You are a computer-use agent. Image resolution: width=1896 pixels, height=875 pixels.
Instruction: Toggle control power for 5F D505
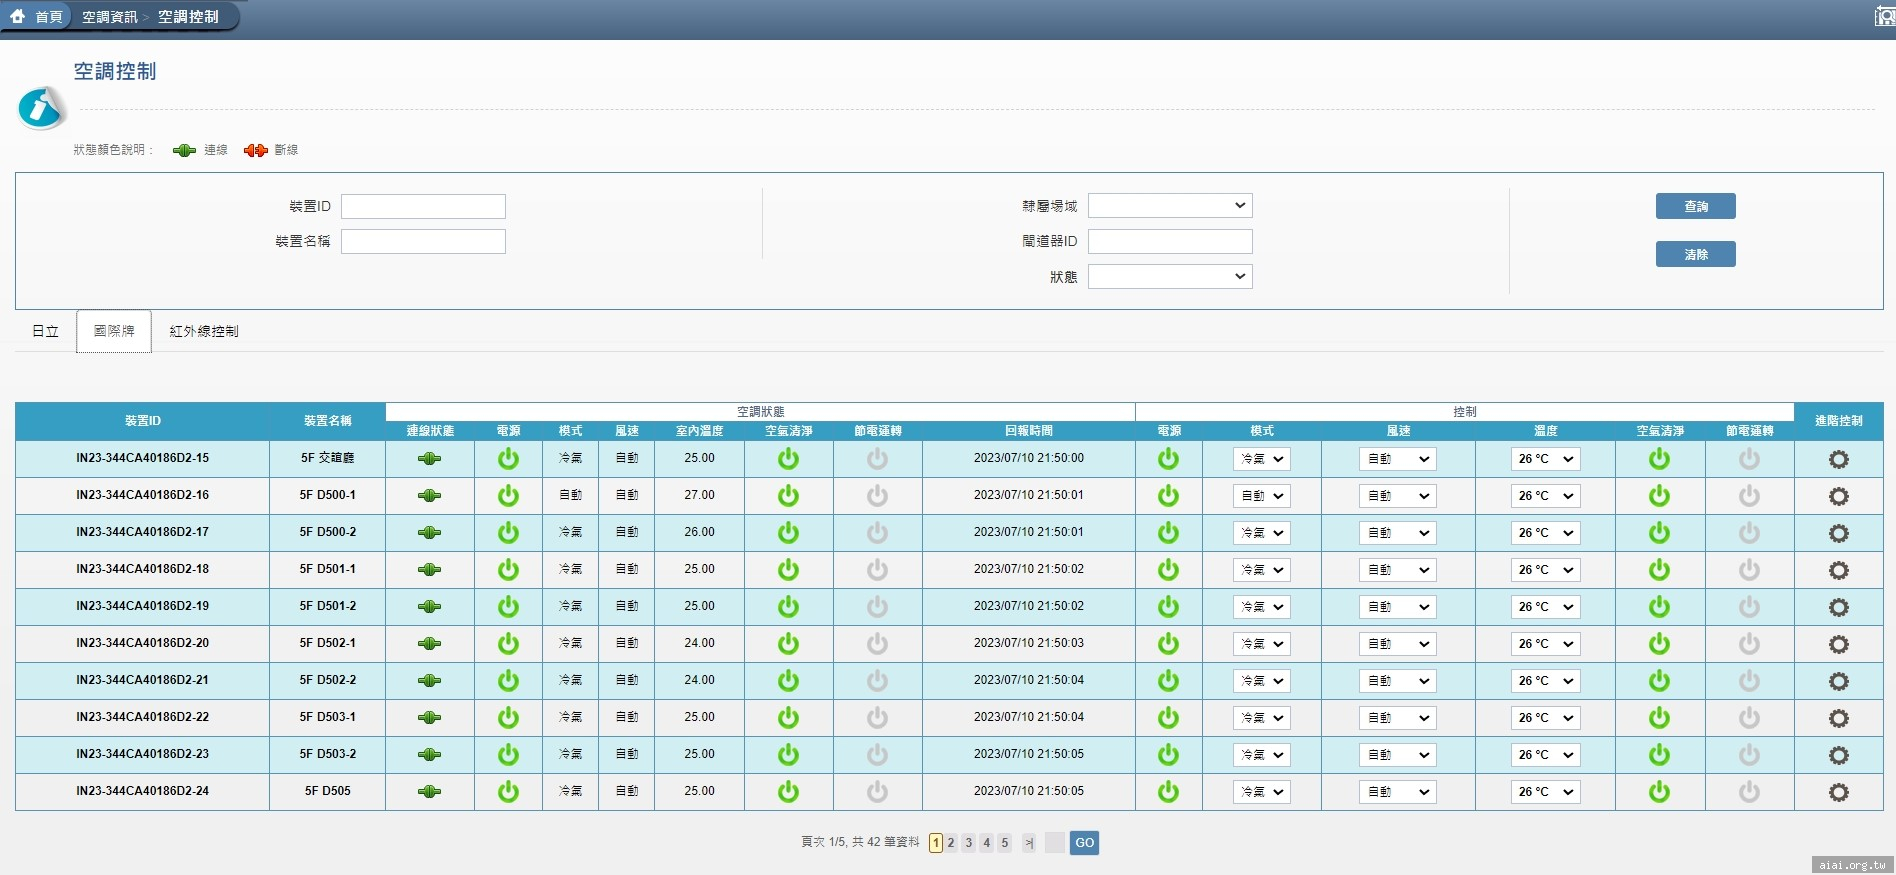click(1168, 791)
